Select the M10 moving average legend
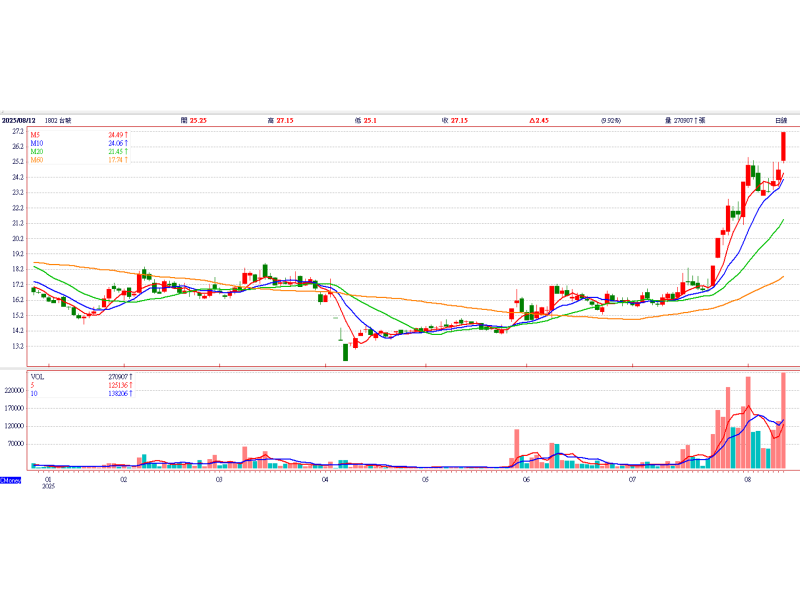Image resolution: width=800 pixels, height=600 pixels. point(36,143)
